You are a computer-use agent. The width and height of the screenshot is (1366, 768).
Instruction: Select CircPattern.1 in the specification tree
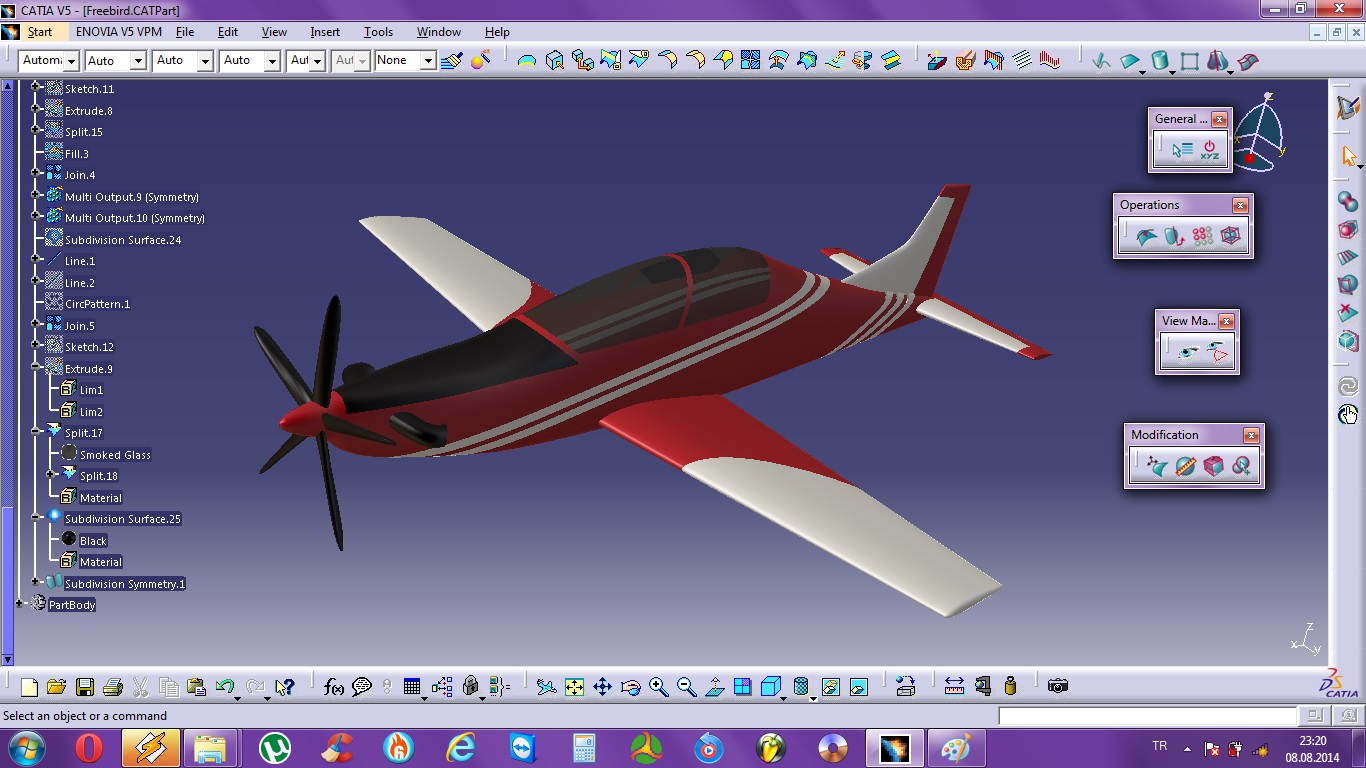97,304
